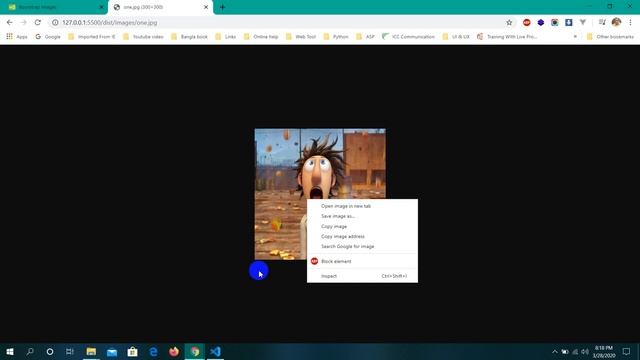Open the Web Tool bookmark folder
The image size is (640, 360).
tap(301, 36)
